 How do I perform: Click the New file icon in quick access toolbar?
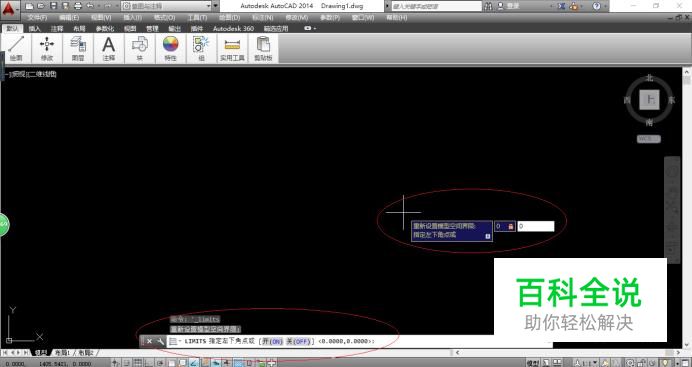[x=30, y=6]
